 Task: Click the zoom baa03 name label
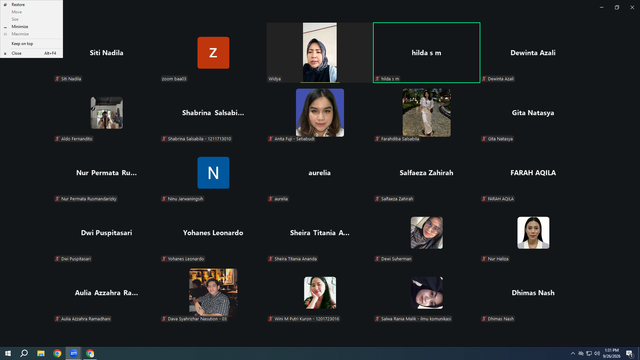[174, 79]
